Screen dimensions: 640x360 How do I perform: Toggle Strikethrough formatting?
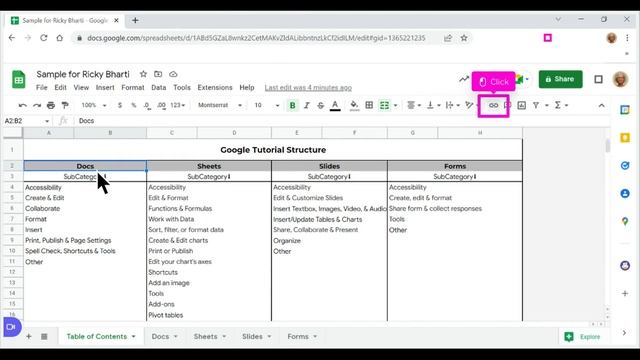pos(320,105)
